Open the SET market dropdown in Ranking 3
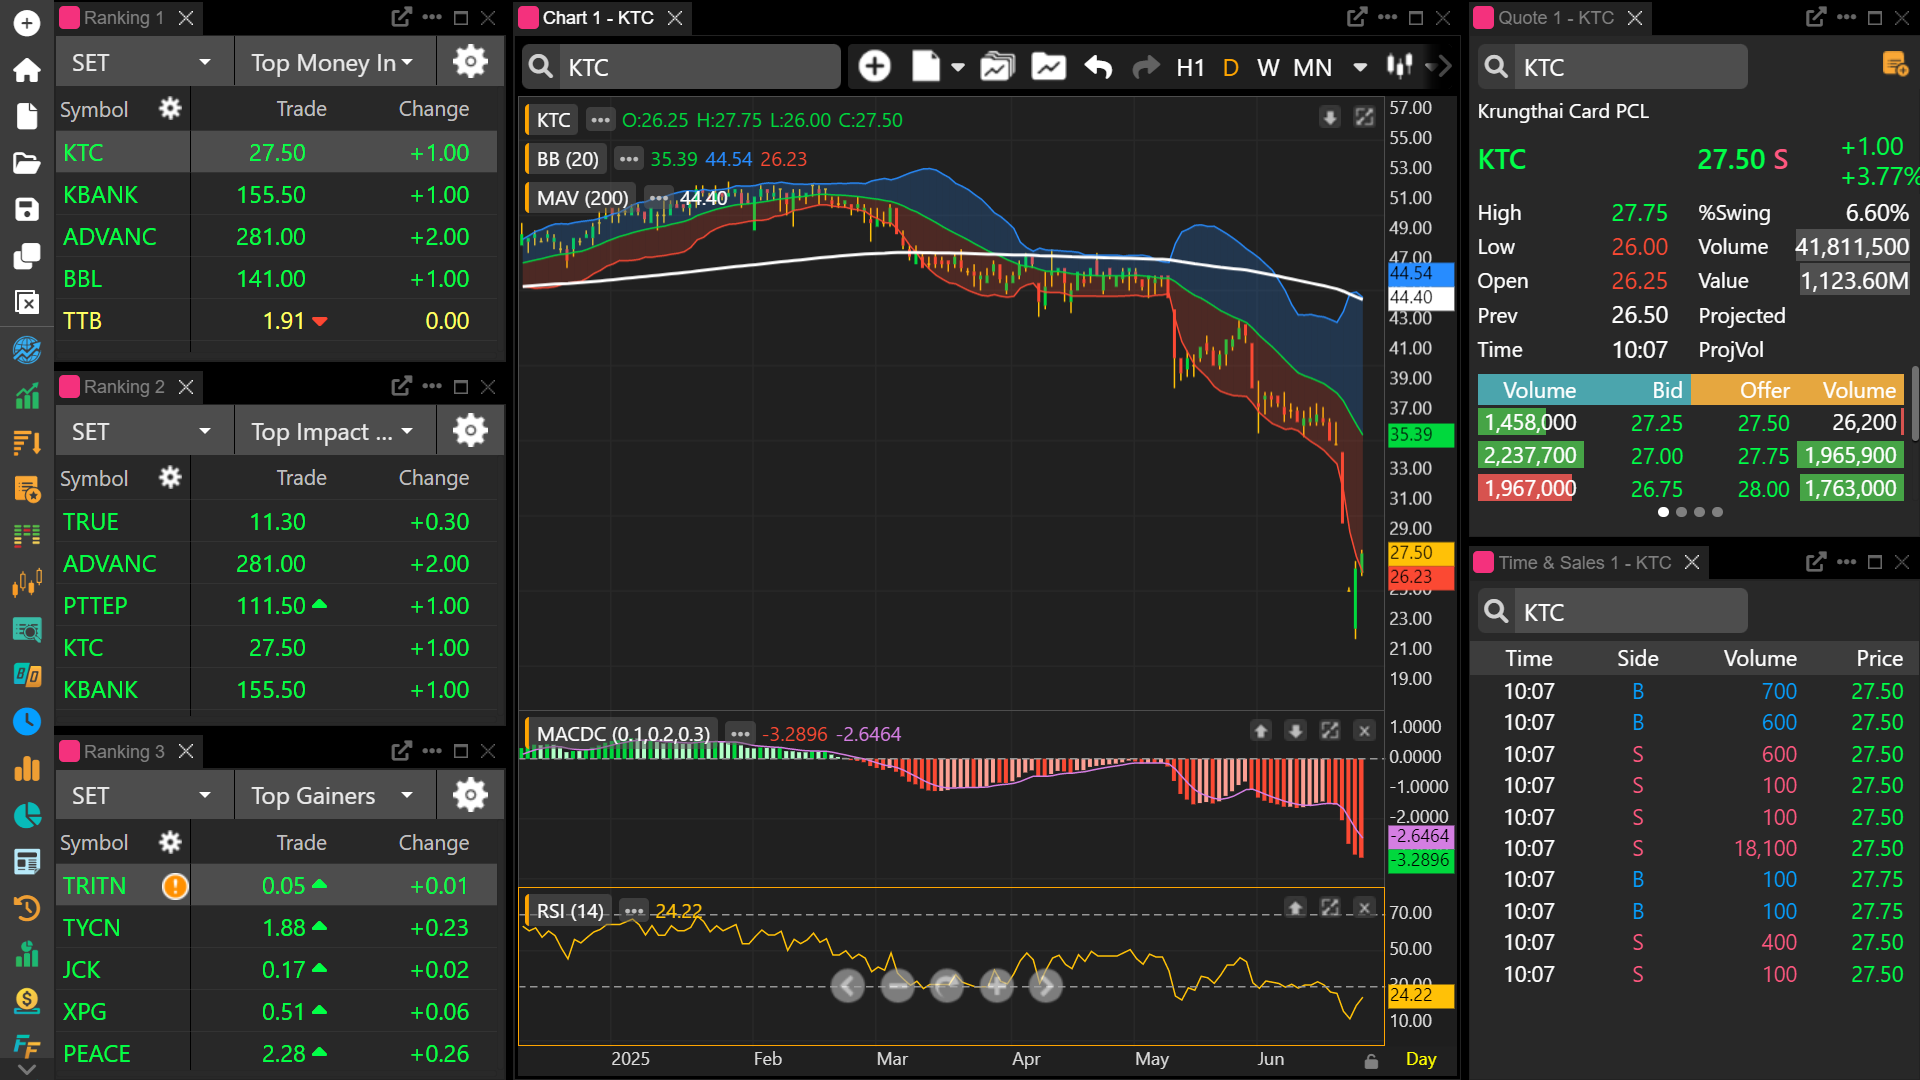 pos(144,795)
